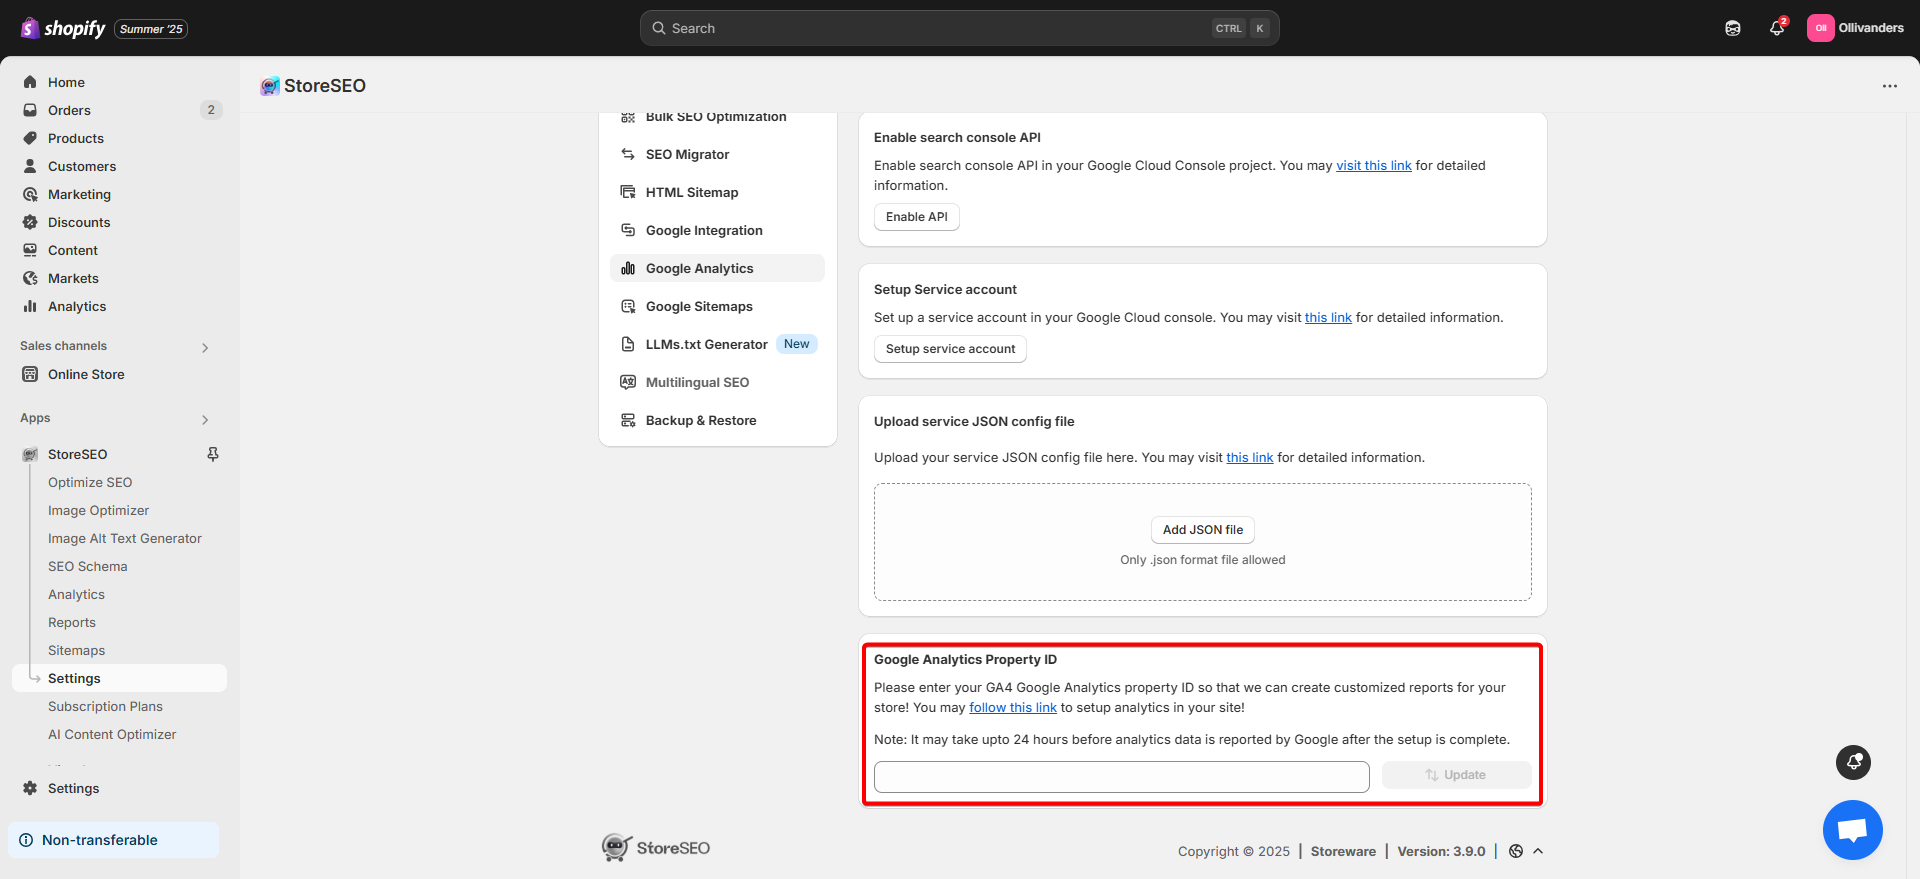
Task: Open 'this link' in Upload JSON section
Action: pos(1250,458)
